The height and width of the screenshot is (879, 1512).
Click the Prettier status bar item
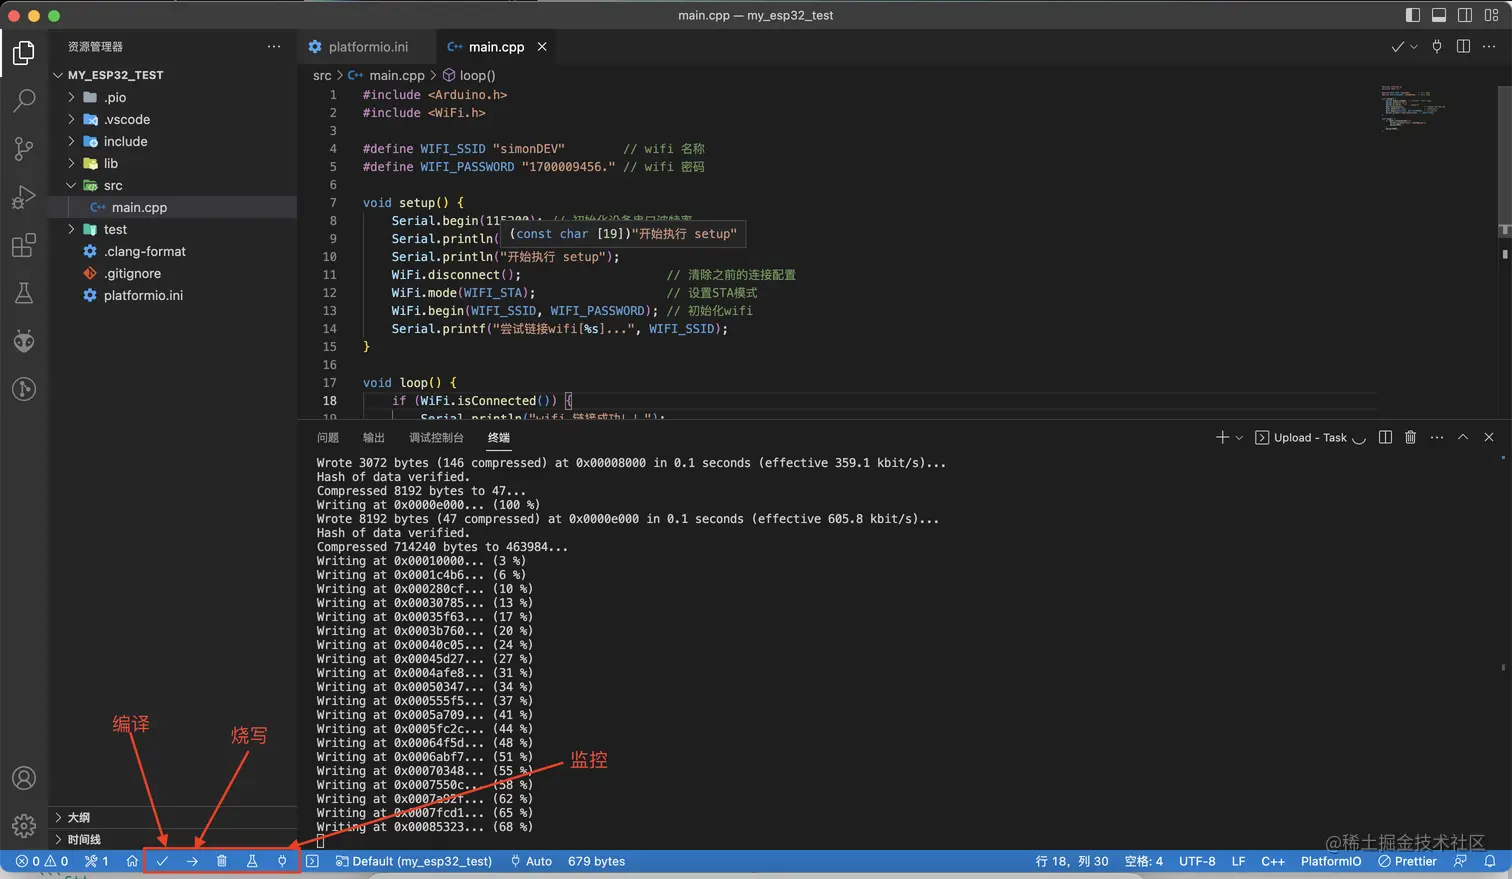(1407, 861)
